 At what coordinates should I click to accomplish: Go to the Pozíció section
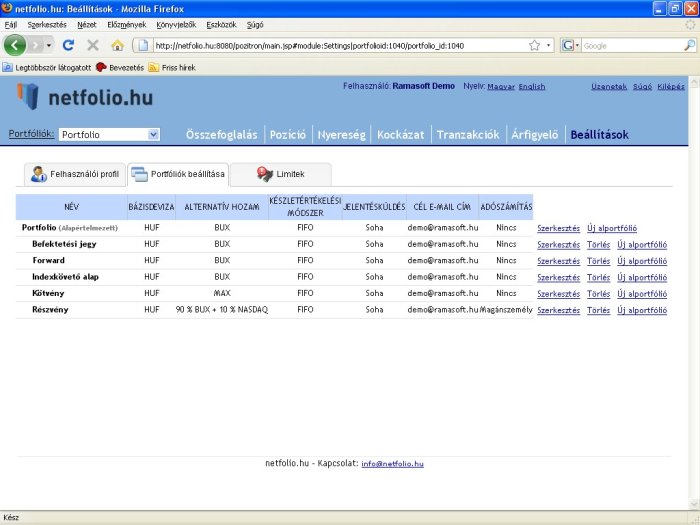[x=288, y=135]
